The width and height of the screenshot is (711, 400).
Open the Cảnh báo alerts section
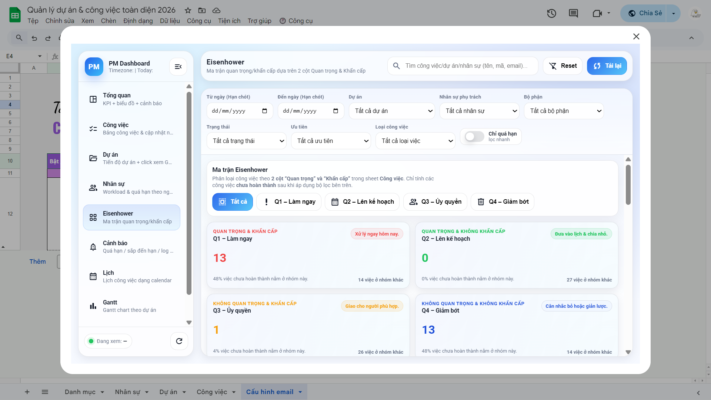pos(130,245)
